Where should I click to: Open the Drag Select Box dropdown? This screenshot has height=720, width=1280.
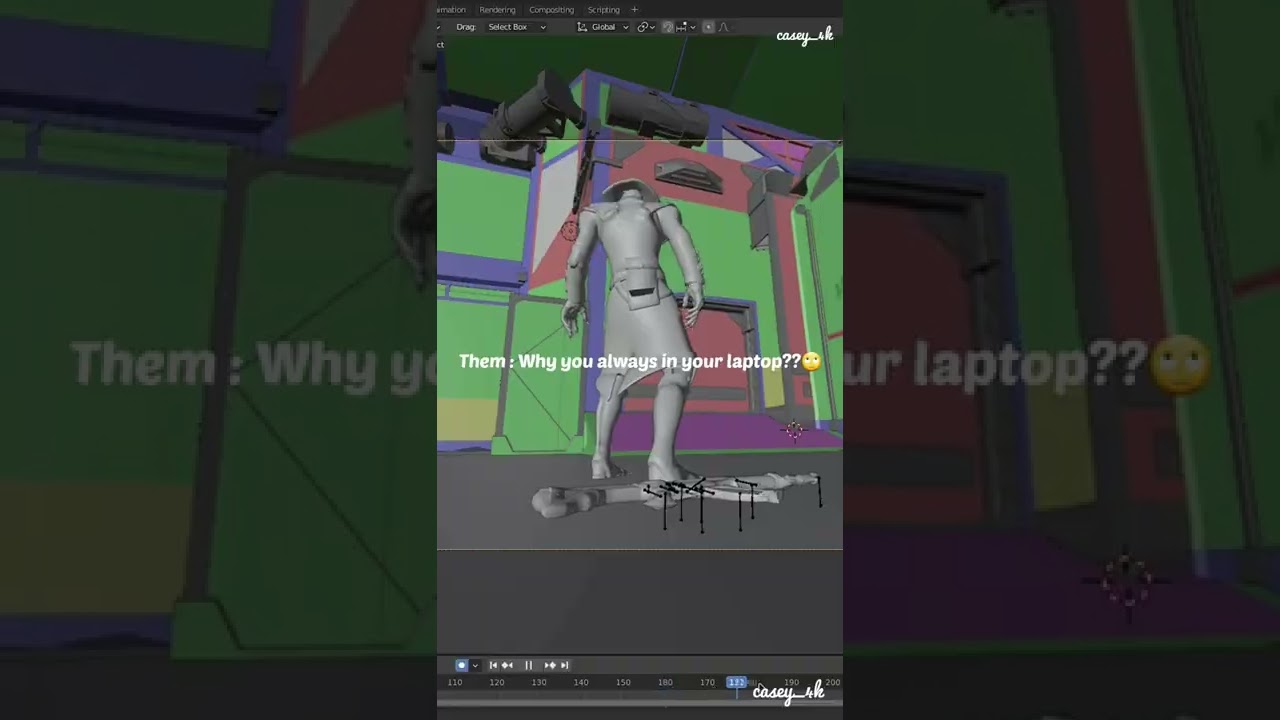point(516,27)
